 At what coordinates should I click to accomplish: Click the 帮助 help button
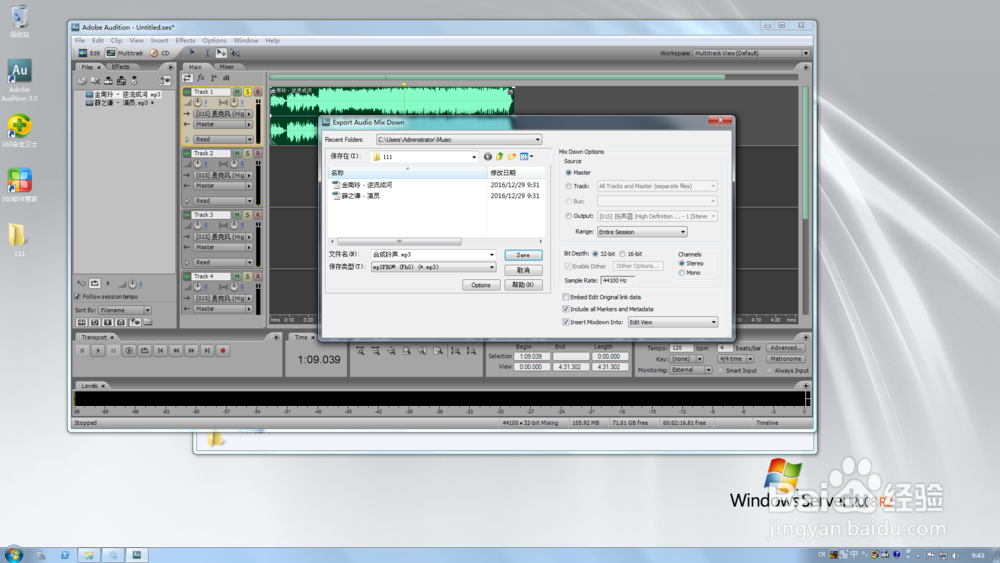click(x=523, y=285)
